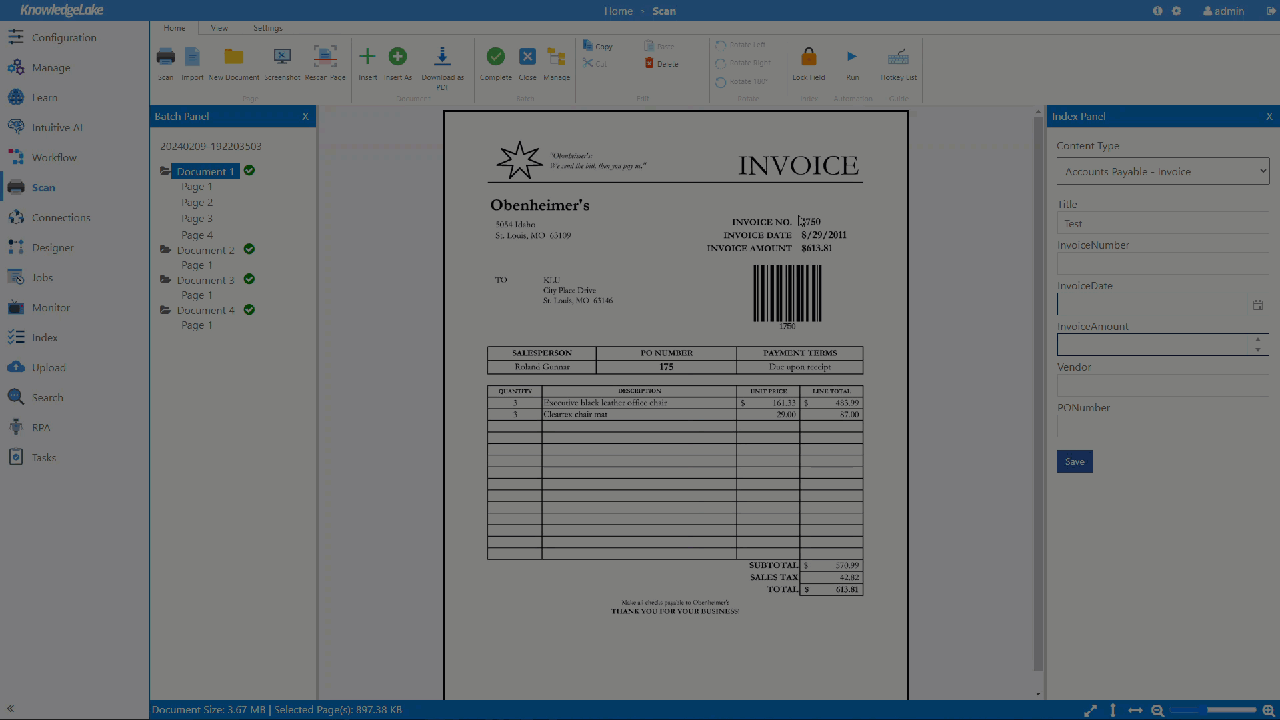The height and width of the screenshot is (720, 1280).
Task: Open the settings gear in the header
Action: [x=1176, y=11]
